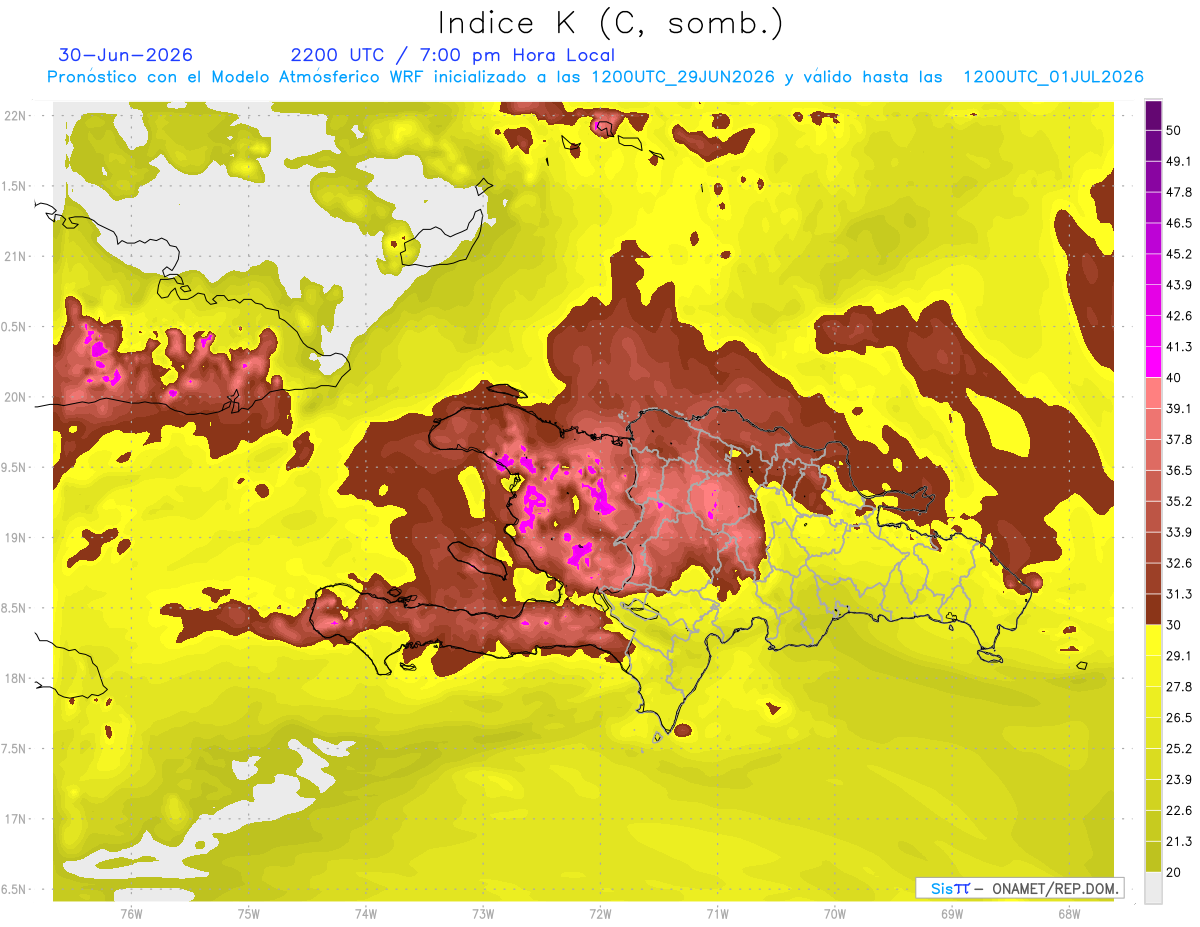Image resolution: width=1200 pixels, height=927 pixels.
Task: Click longitude axis label "73W"
Action: coord(483,913)
